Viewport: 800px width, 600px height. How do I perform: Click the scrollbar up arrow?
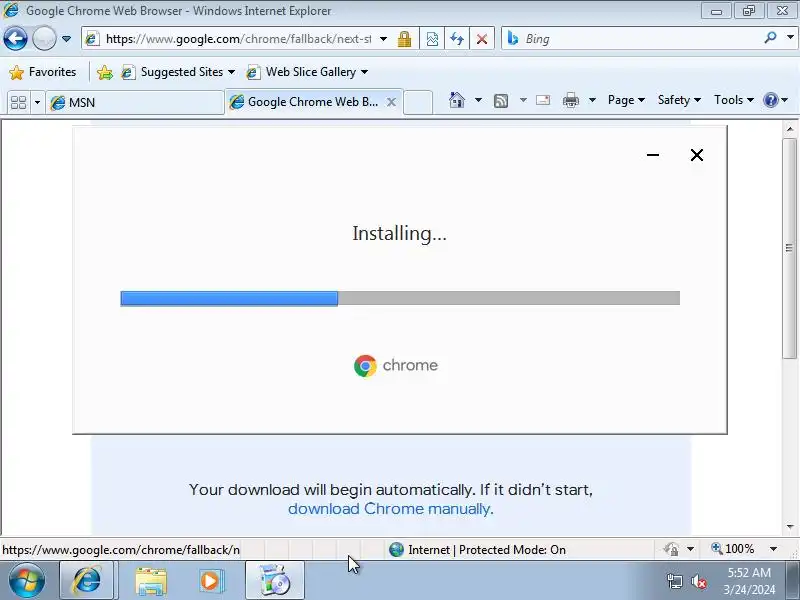(x=790, y=129)
